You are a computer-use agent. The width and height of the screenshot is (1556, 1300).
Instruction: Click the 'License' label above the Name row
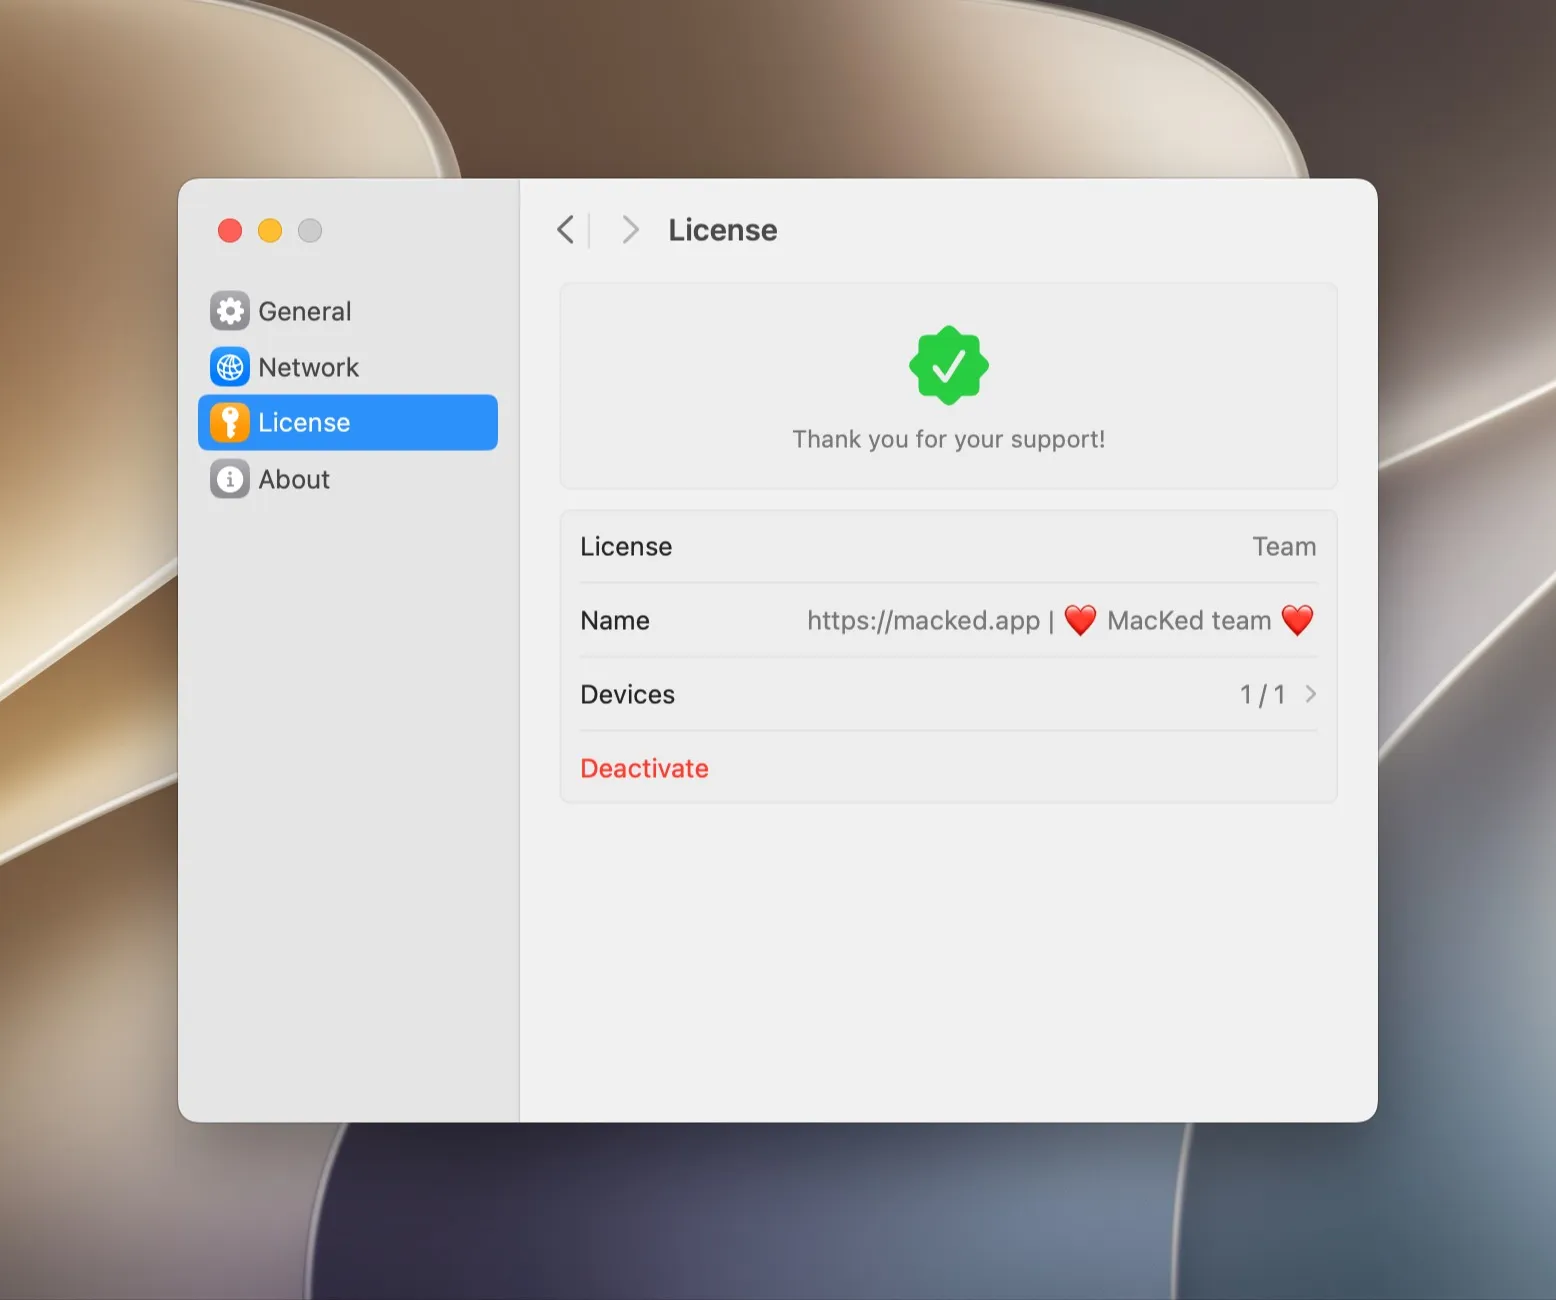point(626,546)
